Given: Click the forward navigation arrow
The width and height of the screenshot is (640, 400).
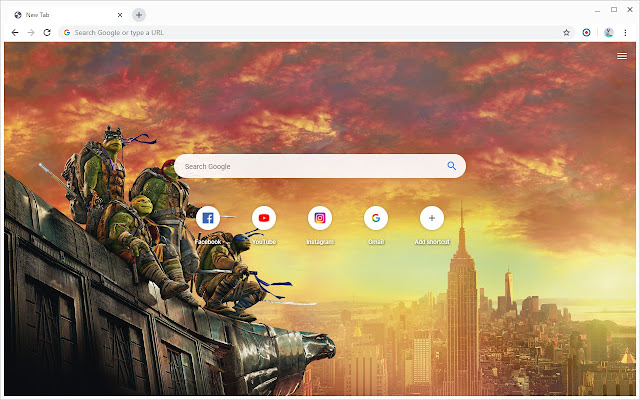Looking at the screenshot, I should pos(31,33).
